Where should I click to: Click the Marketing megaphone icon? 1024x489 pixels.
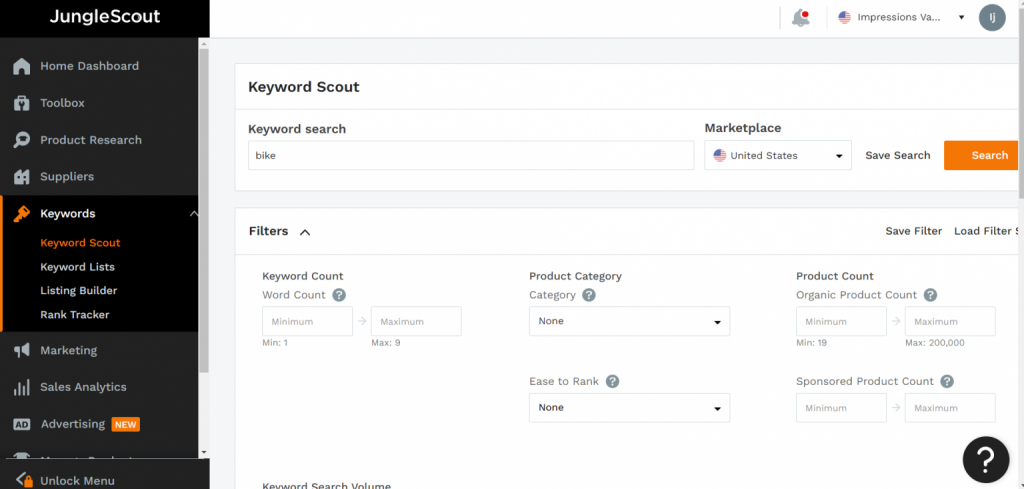(x=21, y=351)
